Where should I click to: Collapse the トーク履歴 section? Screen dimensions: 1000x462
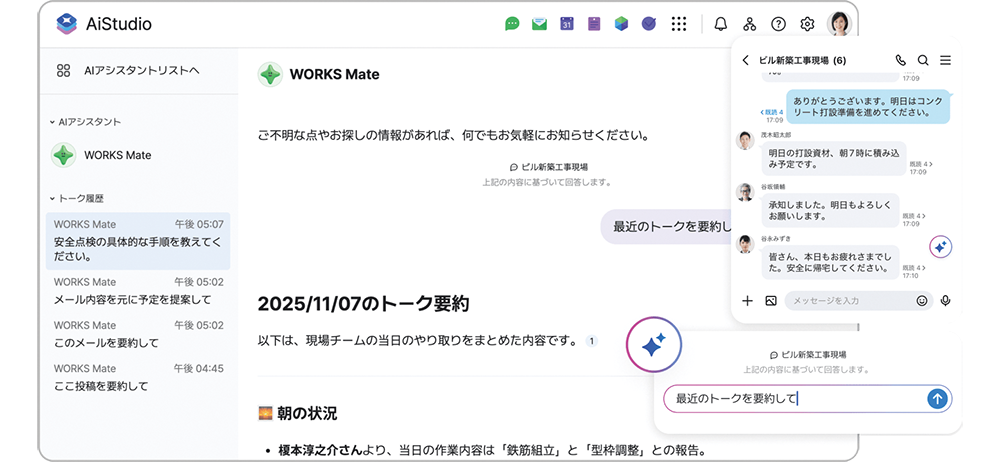[77, 198]
